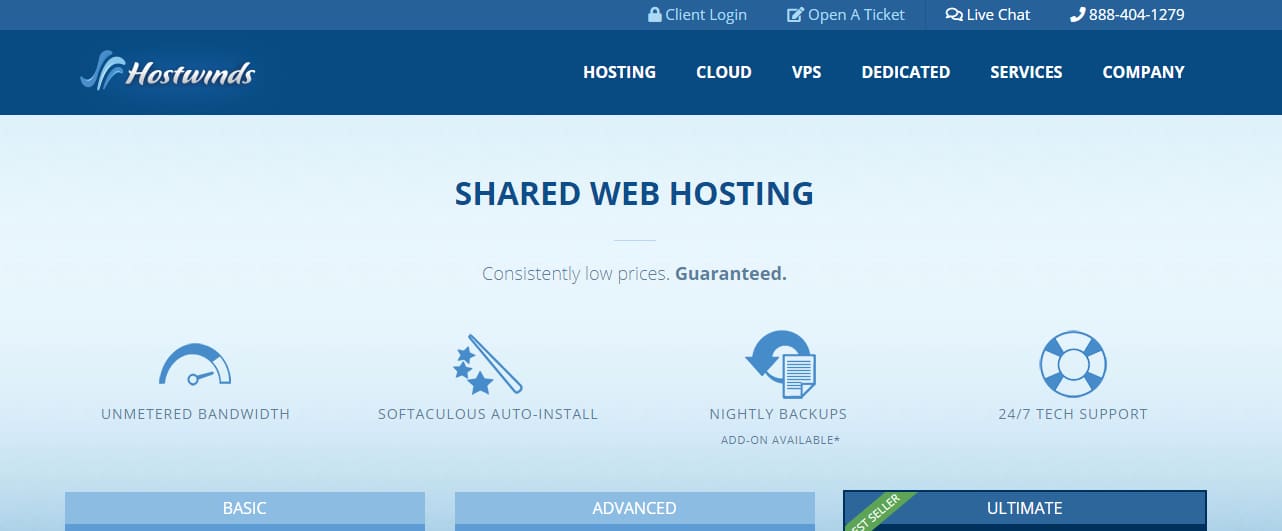Viewport: 1282px width, 531px height.
Task: Click the Hostwinds logo
Action: pyautogui.click(x=167, y=72)
